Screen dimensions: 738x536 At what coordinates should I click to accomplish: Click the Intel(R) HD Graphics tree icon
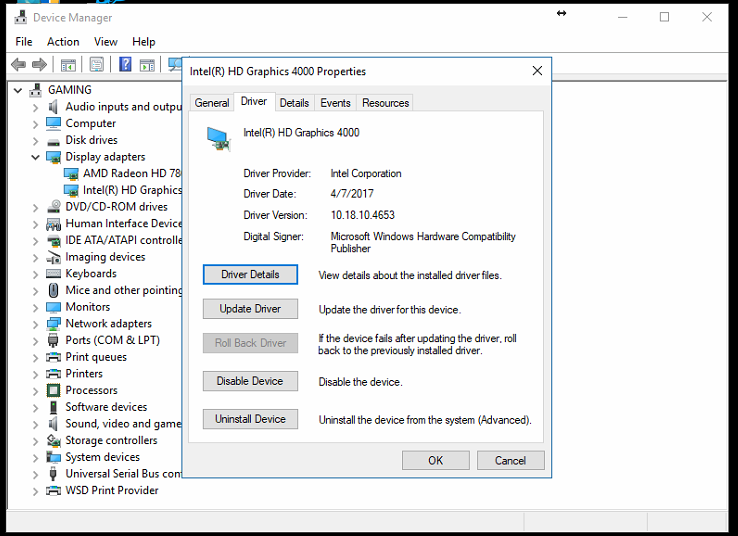pyautogui.click(x=71, y=191)
